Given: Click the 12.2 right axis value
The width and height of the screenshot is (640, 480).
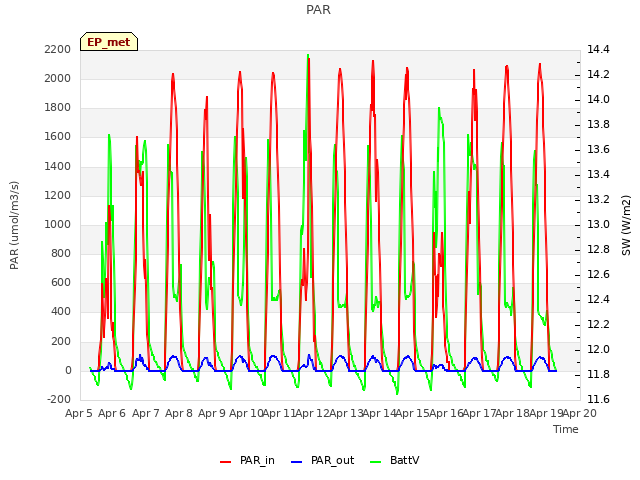Looking at the screenshot, I should click(x=598, y=324).
